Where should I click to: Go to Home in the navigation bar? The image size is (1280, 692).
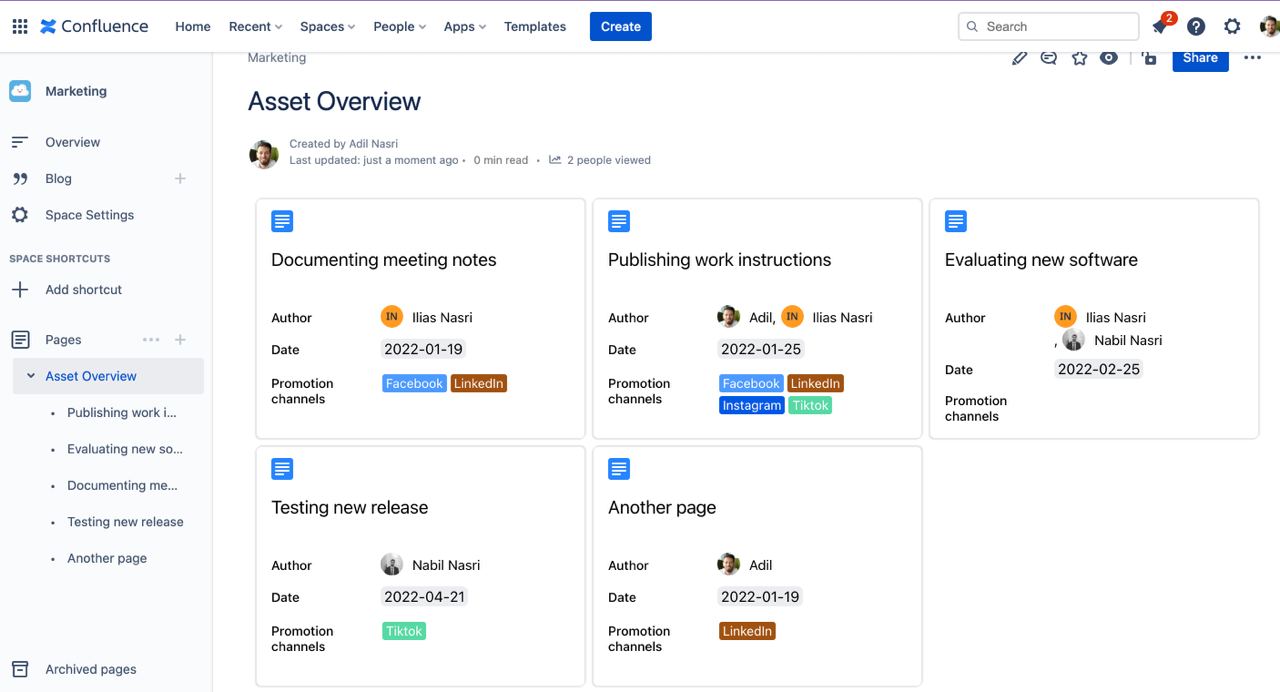coord(192,26)
